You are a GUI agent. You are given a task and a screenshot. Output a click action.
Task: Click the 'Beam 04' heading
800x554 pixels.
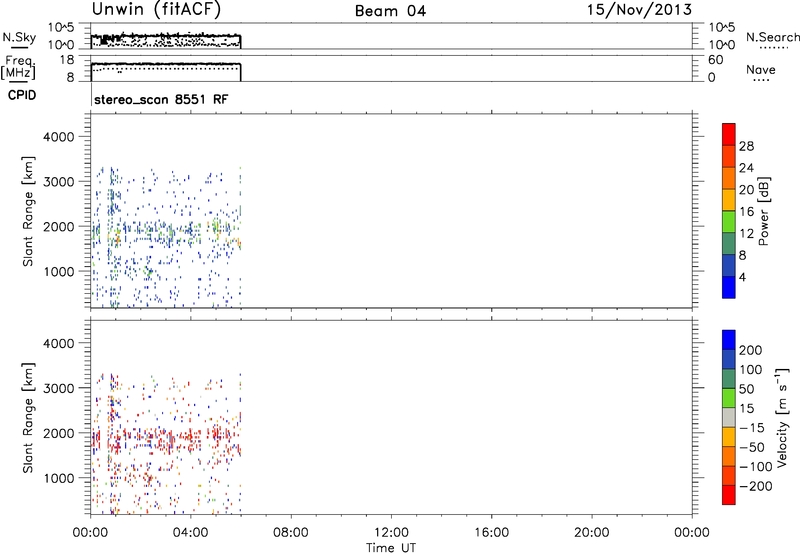(390, 11)
